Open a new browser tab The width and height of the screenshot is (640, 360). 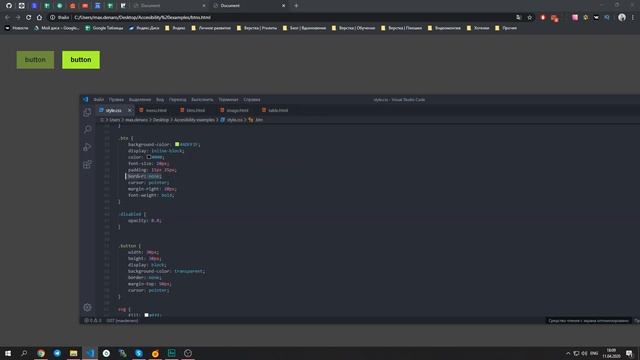pyautogui.click(x=296, y=6)
